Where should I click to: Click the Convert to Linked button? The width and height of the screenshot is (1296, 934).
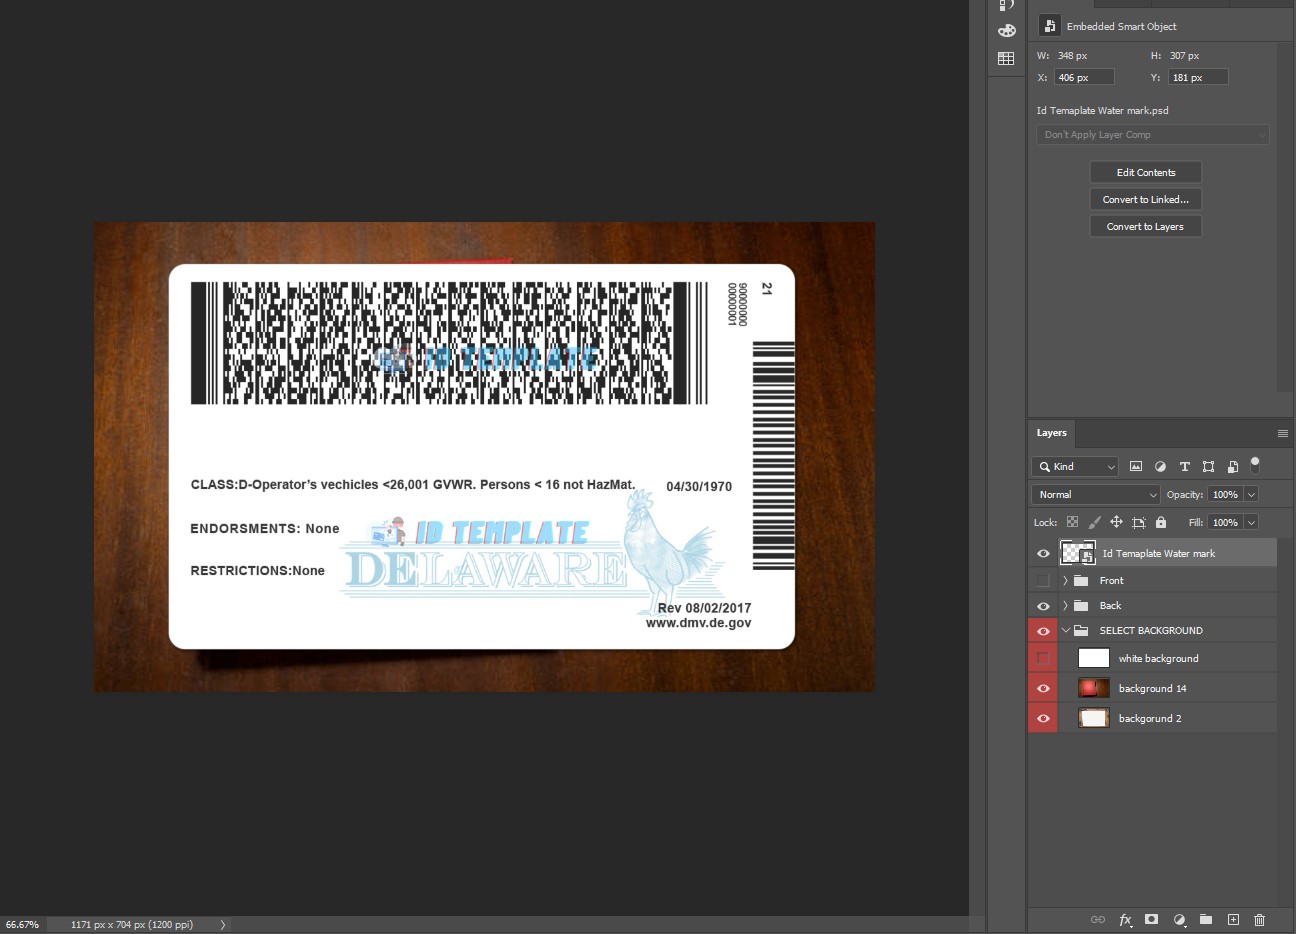pyautogui.click(x=1146, y=199)
